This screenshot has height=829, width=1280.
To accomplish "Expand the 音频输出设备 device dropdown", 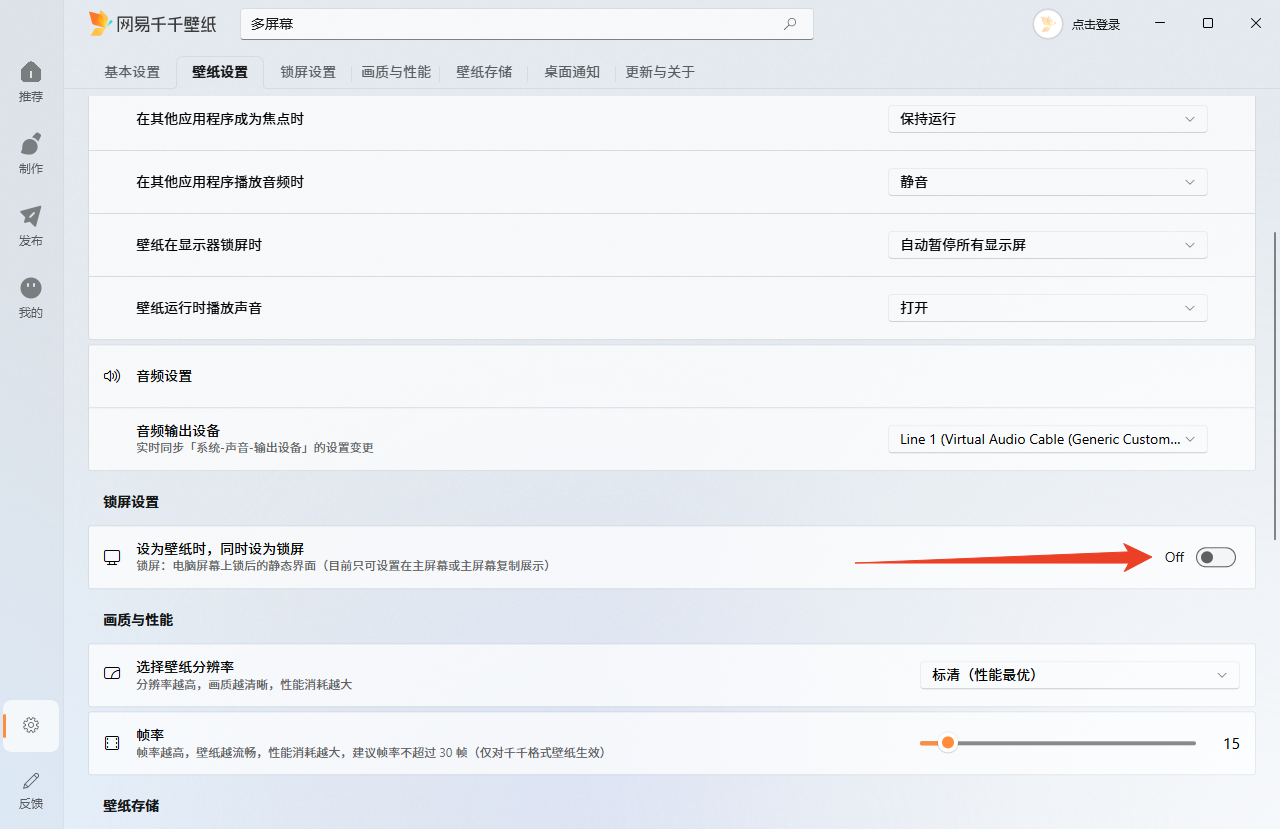I will 1047,438.
